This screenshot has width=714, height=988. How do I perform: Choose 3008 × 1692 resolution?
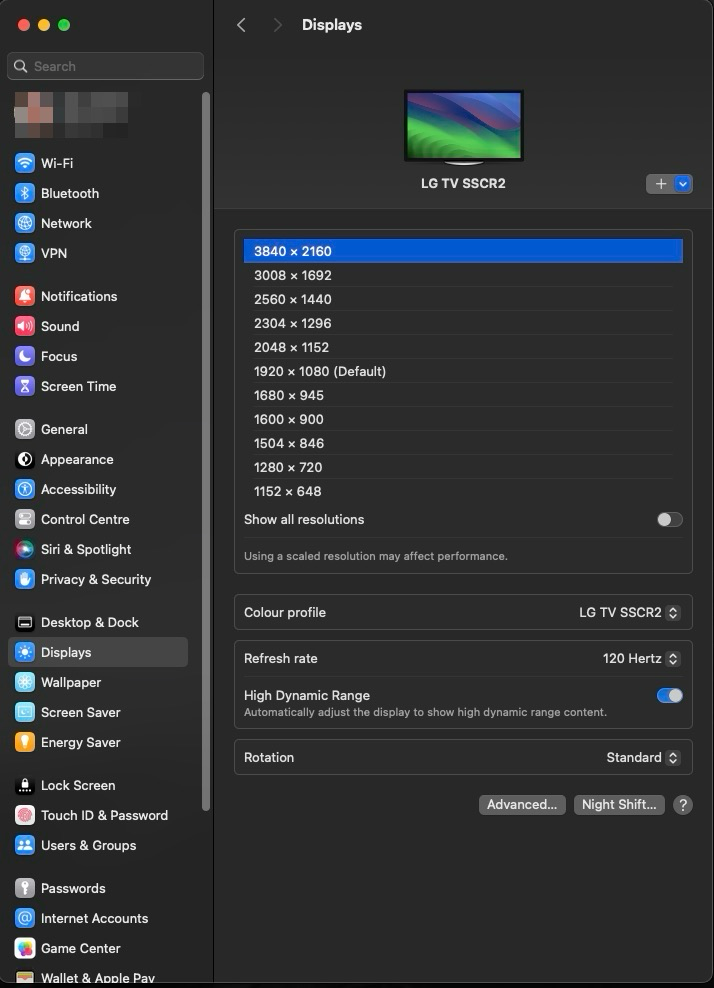[463, 275]
